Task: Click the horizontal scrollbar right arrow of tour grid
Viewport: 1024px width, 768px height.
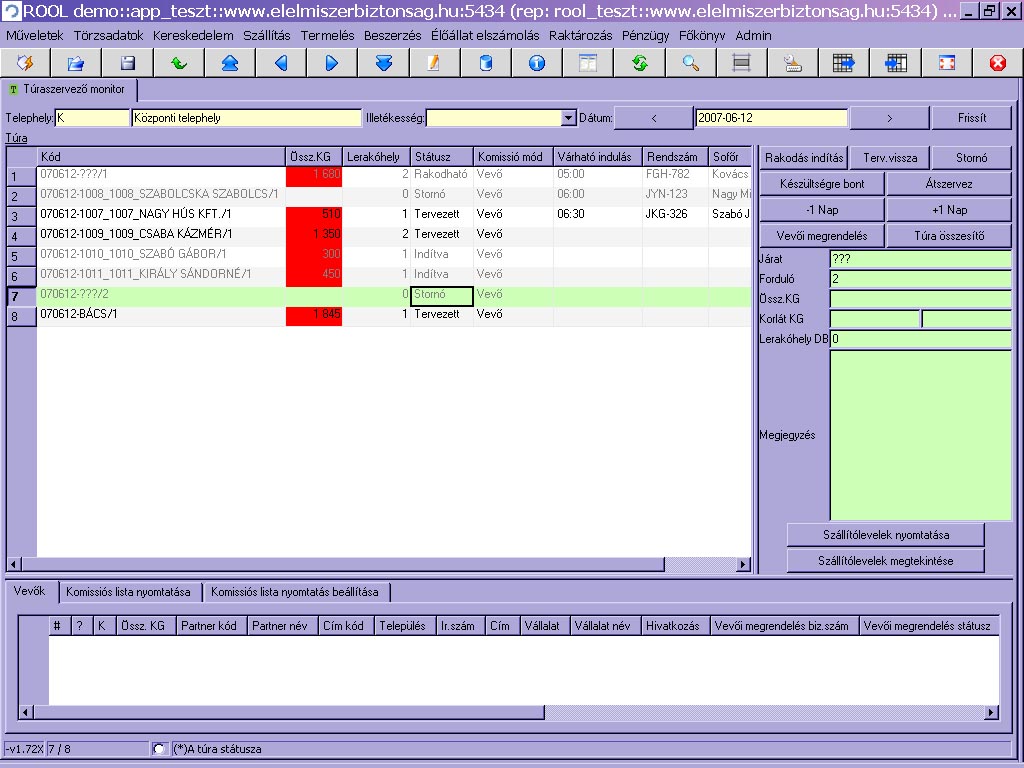Action: [x=743, y=565]
